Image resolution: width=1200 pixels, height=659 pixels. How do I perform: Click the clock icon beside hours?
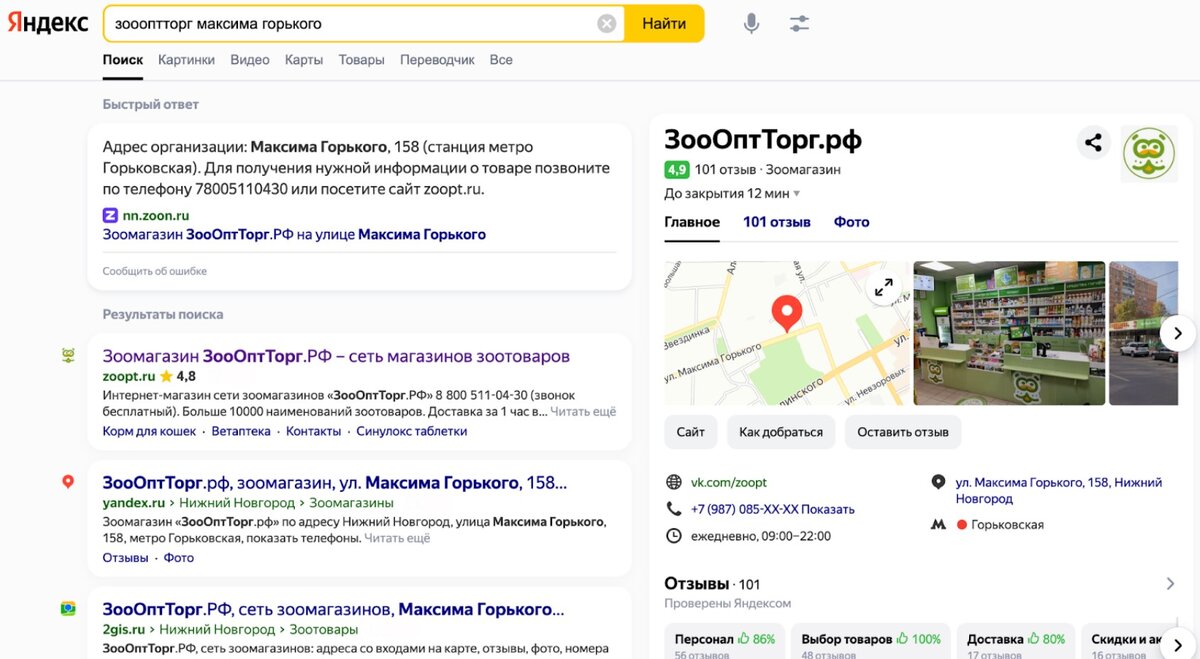[x=673, y=536]
